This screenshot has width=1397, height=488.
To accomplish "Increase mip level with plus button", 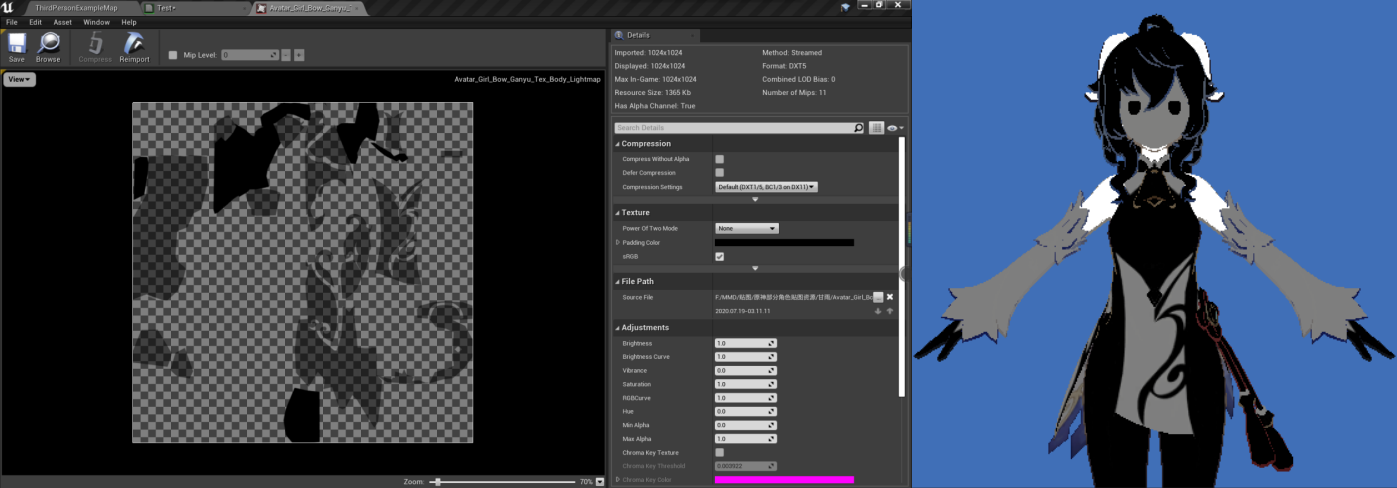I will 299,55.
